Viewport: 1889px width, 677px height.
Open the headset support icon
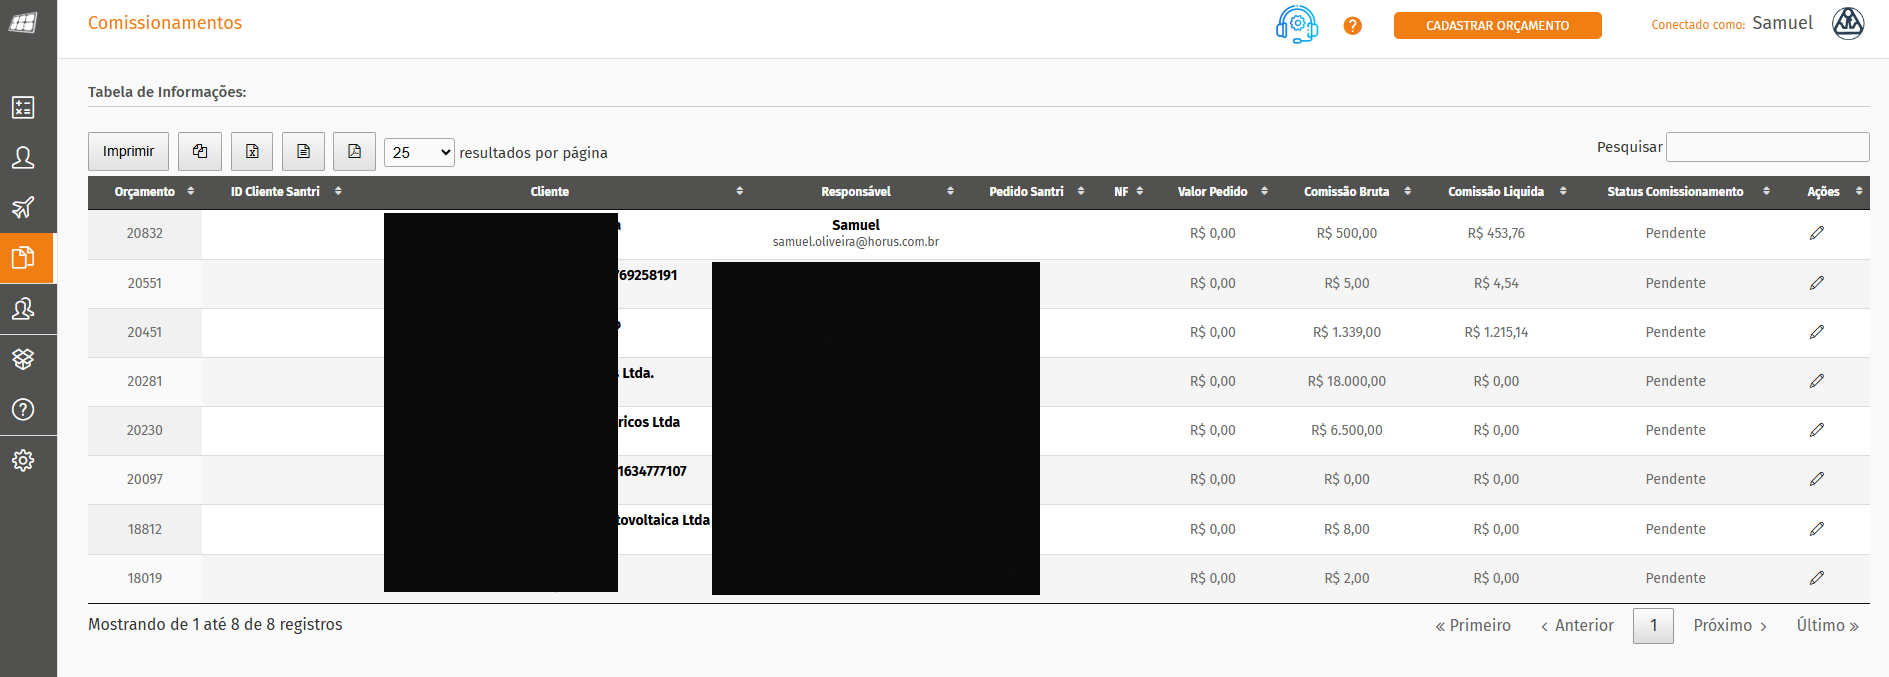point(1296,24)
